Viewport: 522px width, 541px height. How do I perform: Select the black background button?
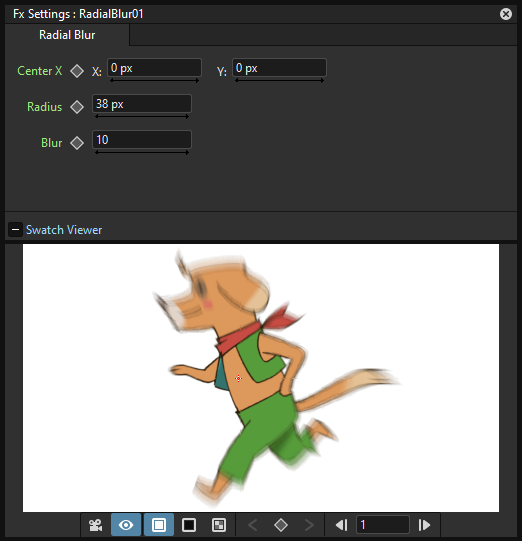click(189, 525)
